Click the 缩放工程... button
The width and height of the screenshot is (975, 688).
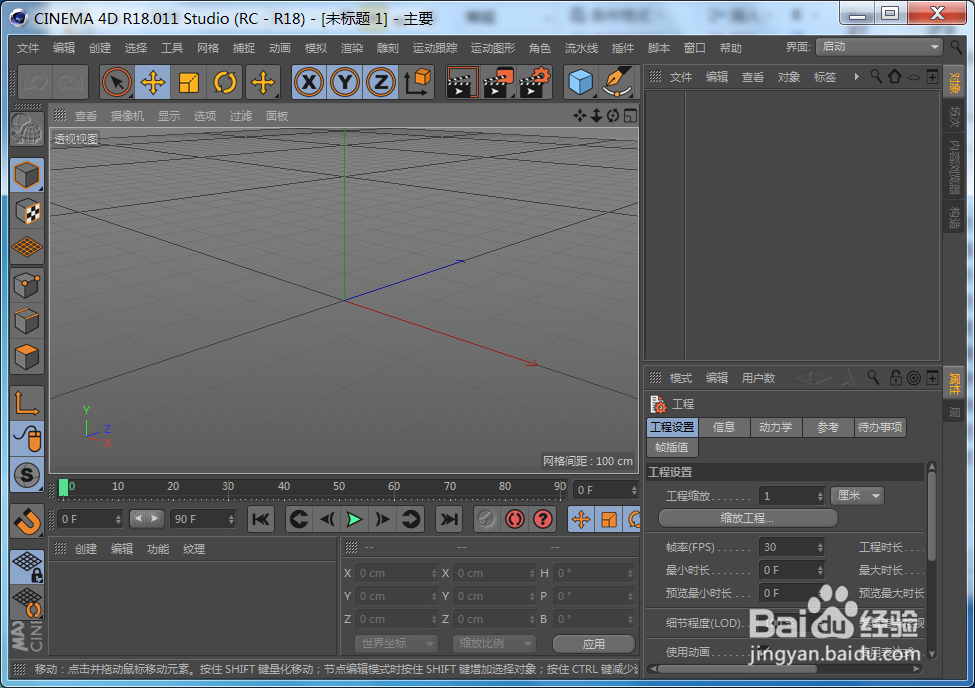[x=747, y=518]
